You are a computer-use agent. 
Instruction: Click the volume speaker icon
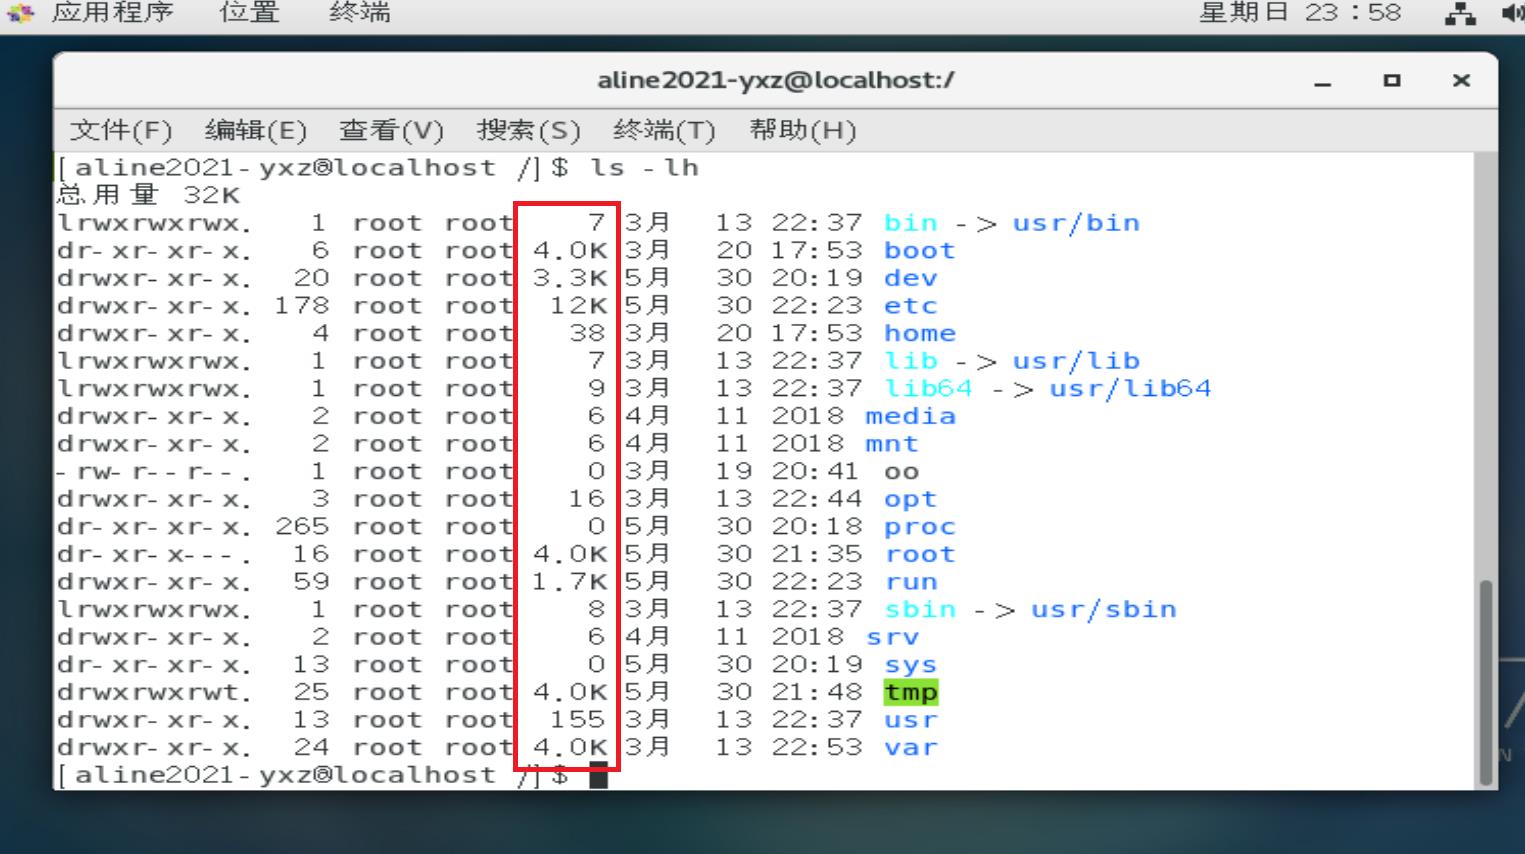[1512, 14]
